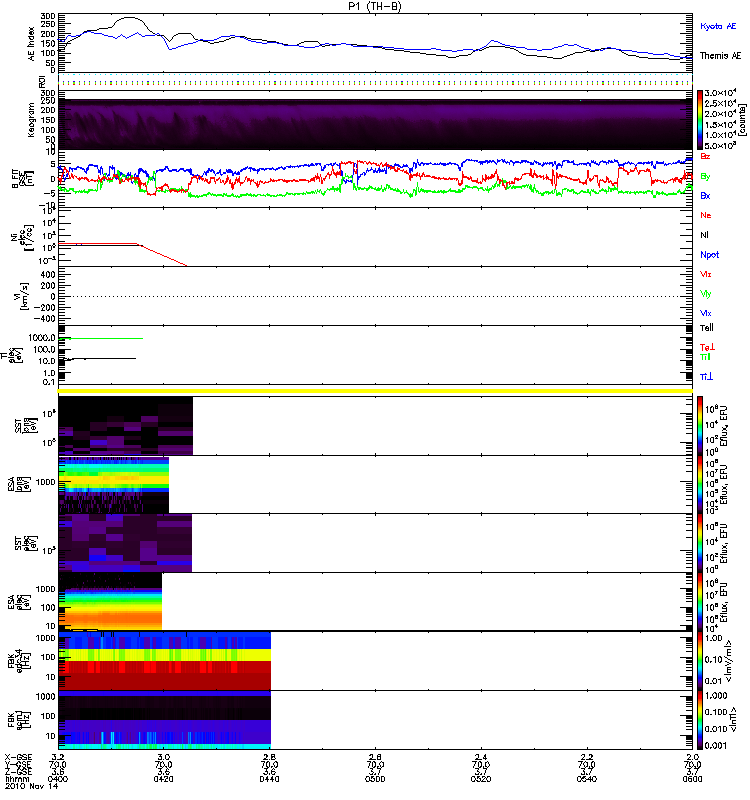Select the "Themis AE" legend label
Image resolution: width=750 pixels, height=800 pixels.
click(720, 56)
